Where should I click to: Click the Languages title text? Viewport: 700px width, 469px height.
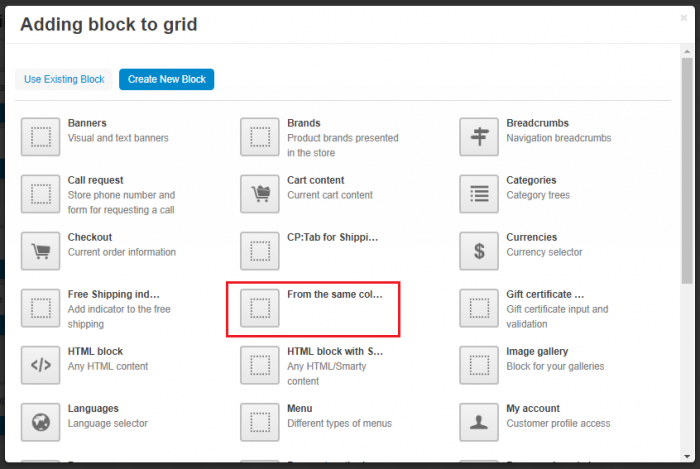[93, 409]
